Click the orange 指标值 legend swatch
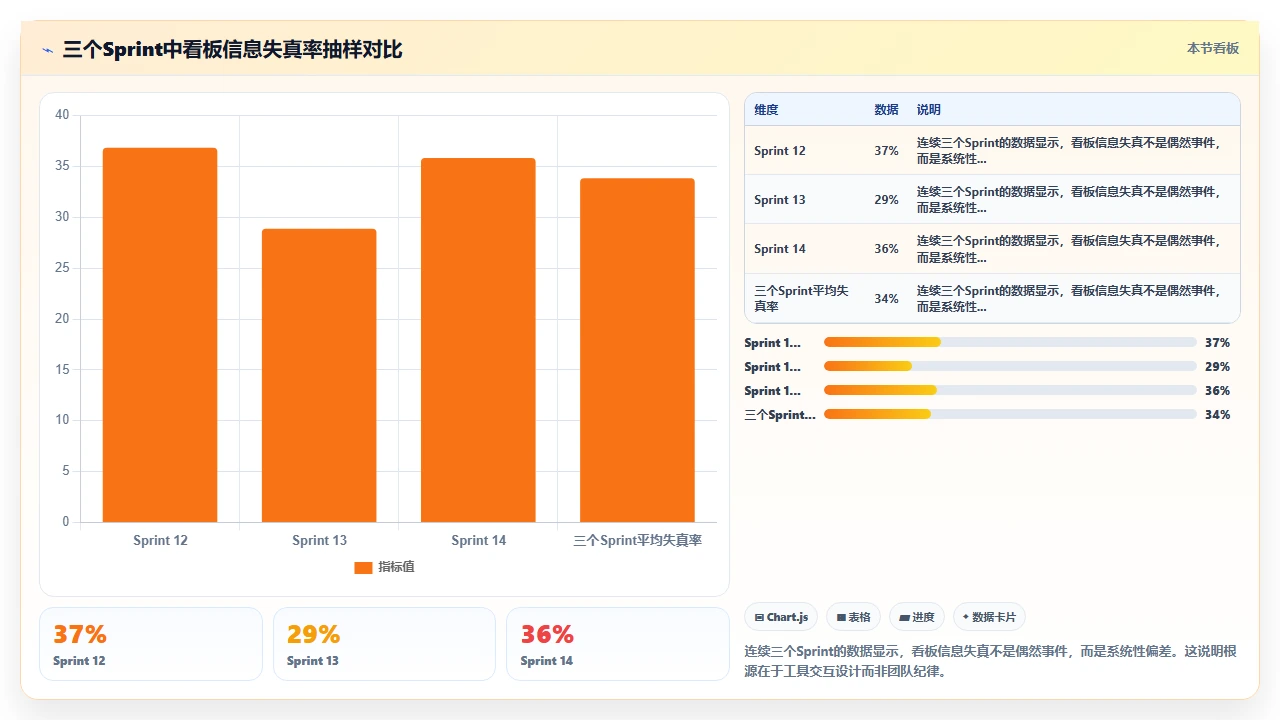This screenshot has width=1280, height=720. click(363, 567)
